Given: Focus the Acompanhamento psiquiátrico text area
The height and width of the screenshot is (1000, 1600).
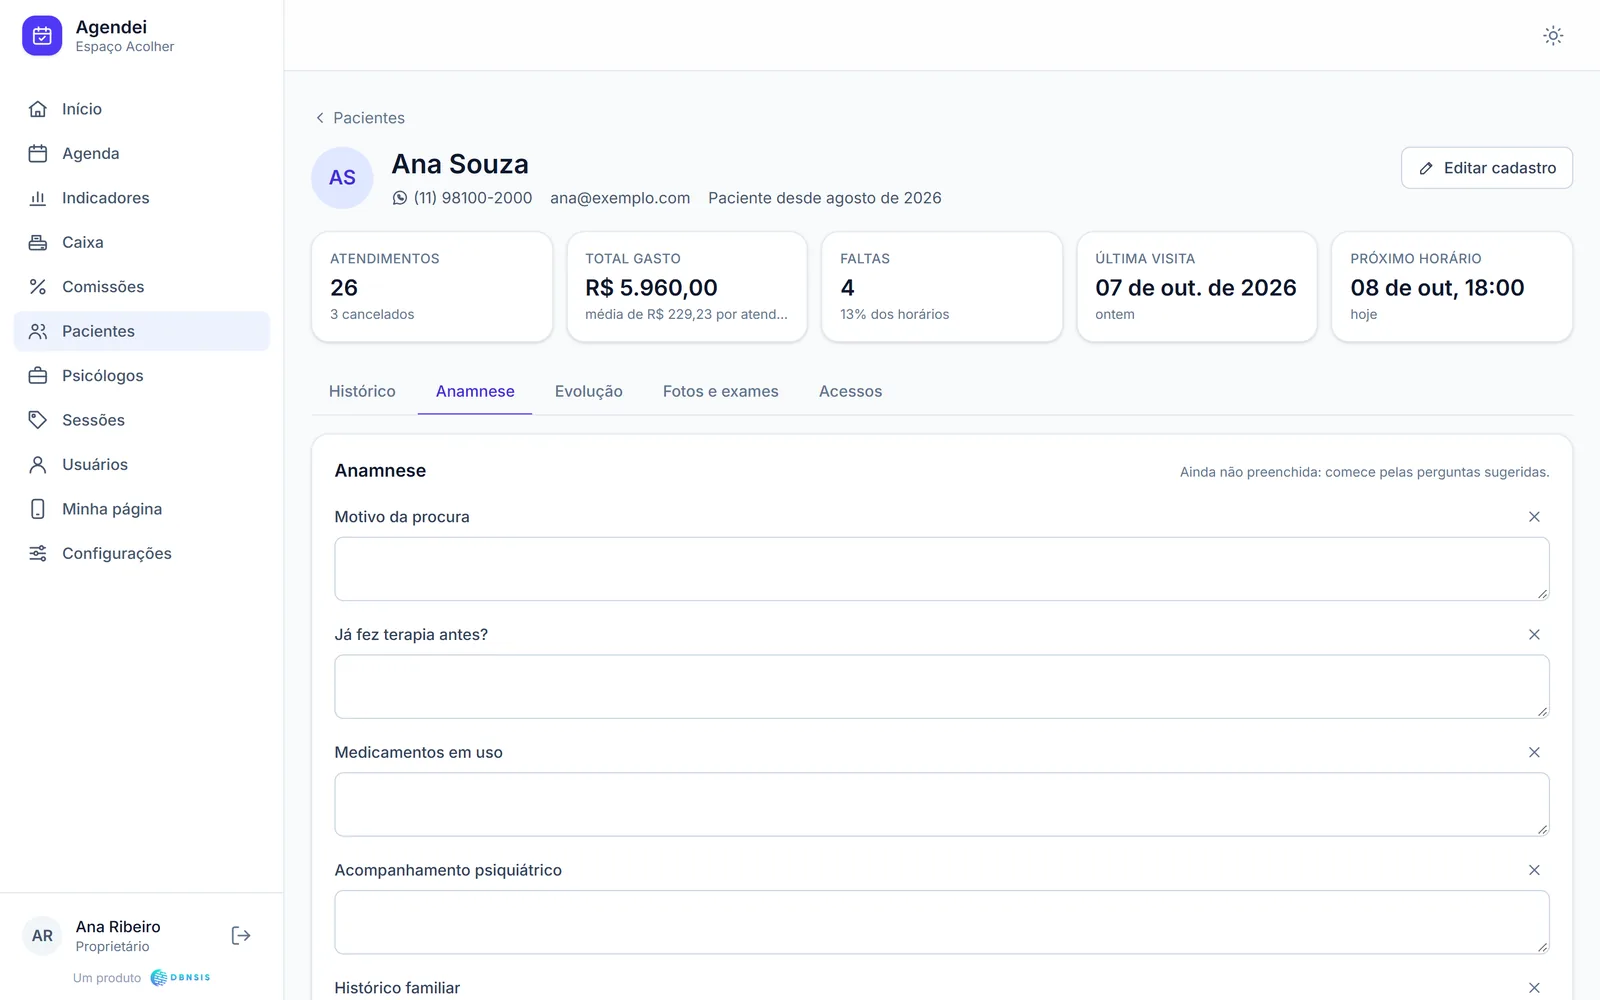Looking at the screenshot, I should (x=942, y=922).
